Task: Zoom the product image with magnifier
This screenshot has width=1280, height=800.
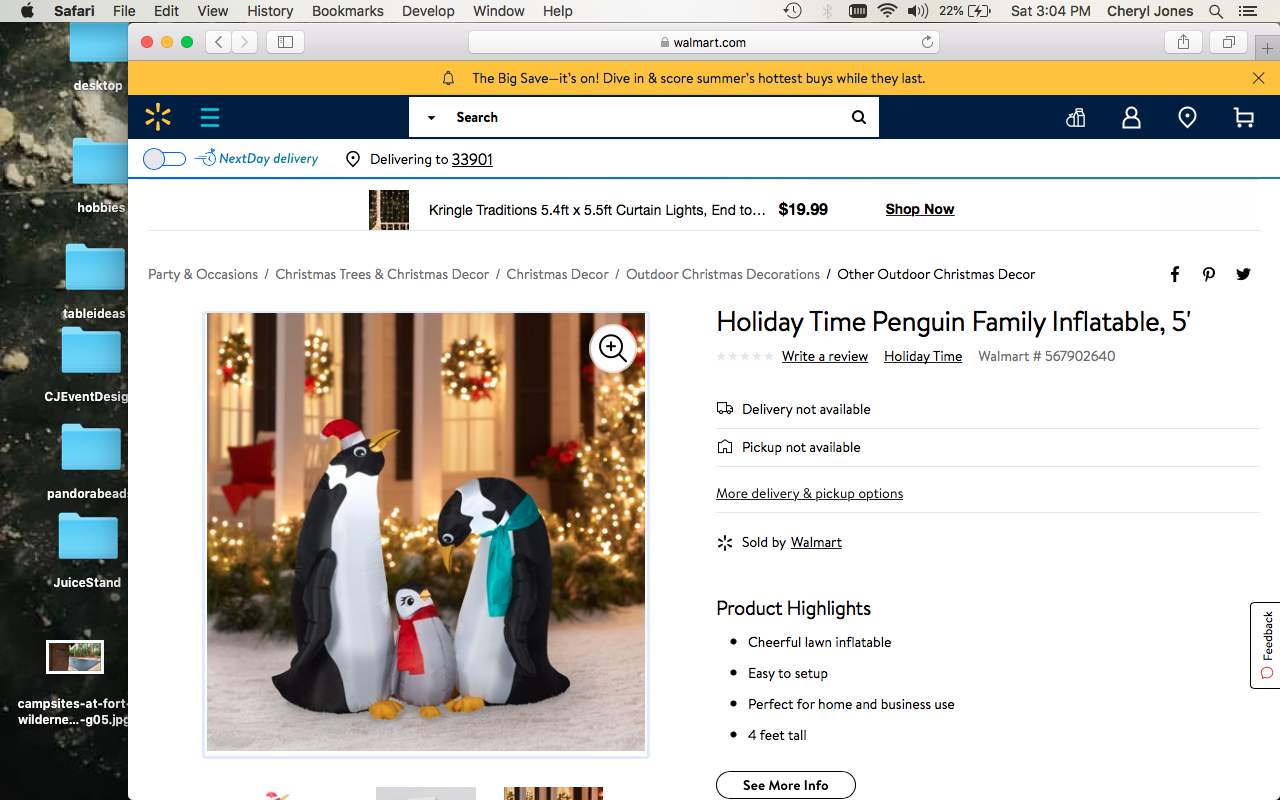Action: click(x=613, y=348)
